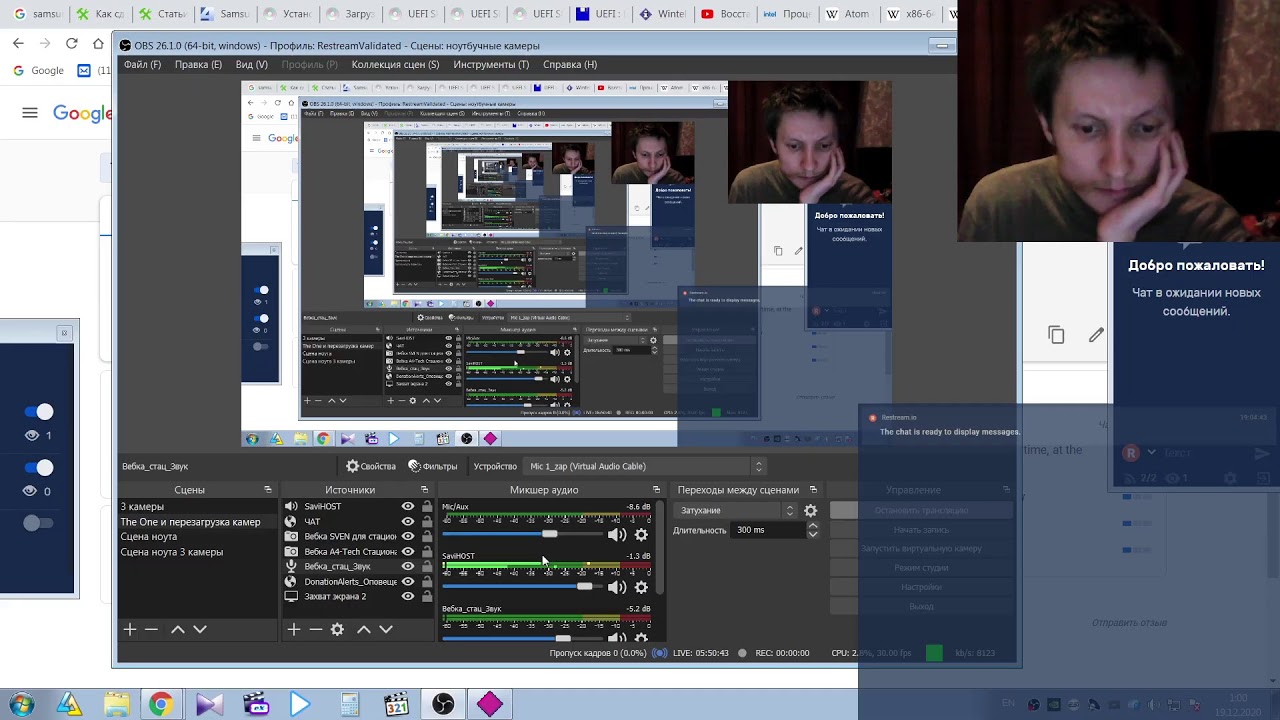Increase transition duration with up arrow

pyautogui.click(x=812, y=526)
